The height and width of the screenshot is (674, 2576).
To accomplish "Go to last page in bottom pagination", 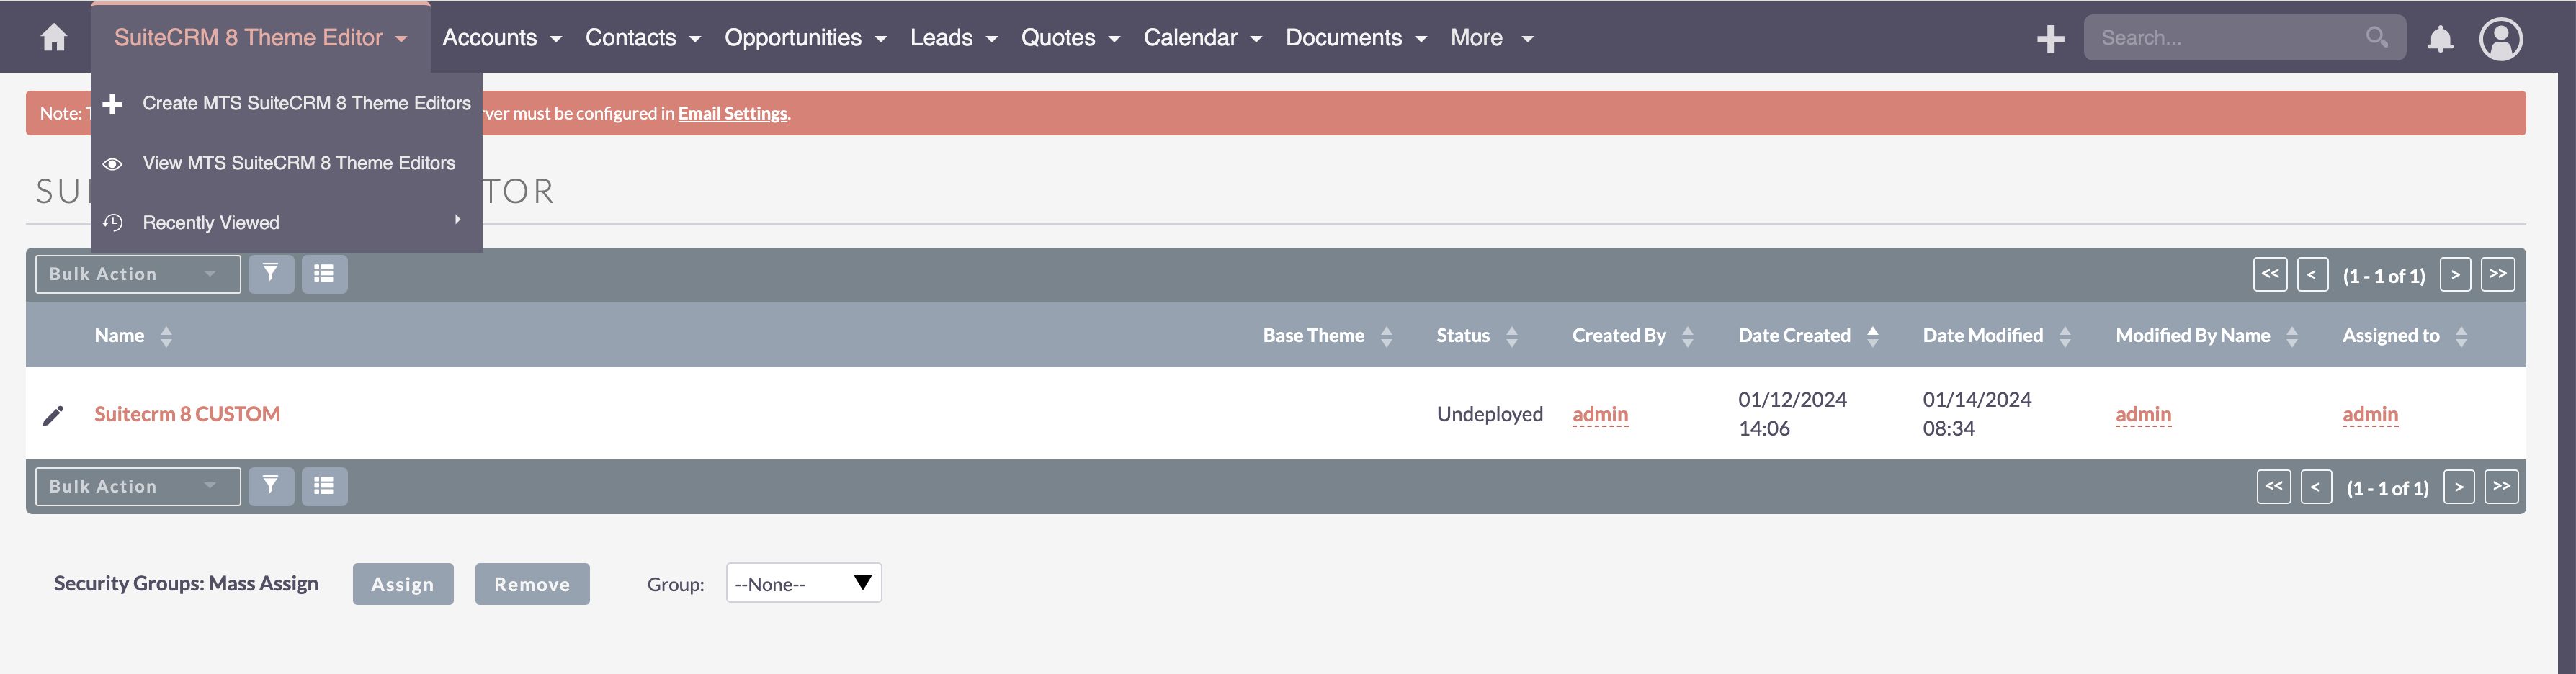I will pos(2502,487).
